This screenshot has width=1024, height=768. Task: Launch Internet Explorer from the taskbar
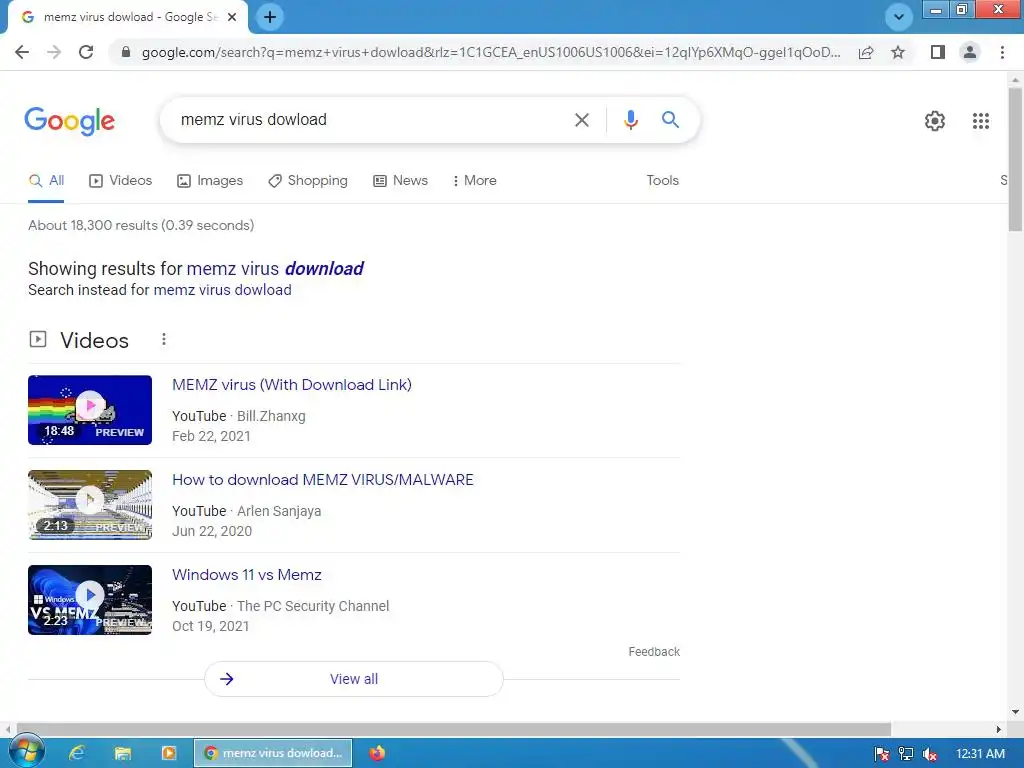click(77, 753)
